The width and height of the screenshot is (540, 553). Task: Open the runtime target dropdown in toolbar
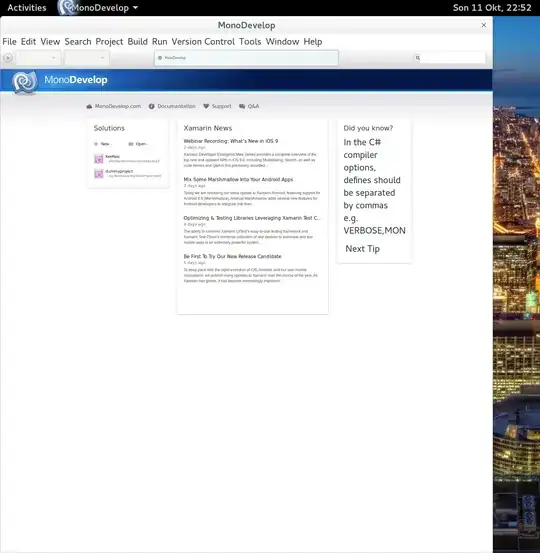[x=87, y=58]
